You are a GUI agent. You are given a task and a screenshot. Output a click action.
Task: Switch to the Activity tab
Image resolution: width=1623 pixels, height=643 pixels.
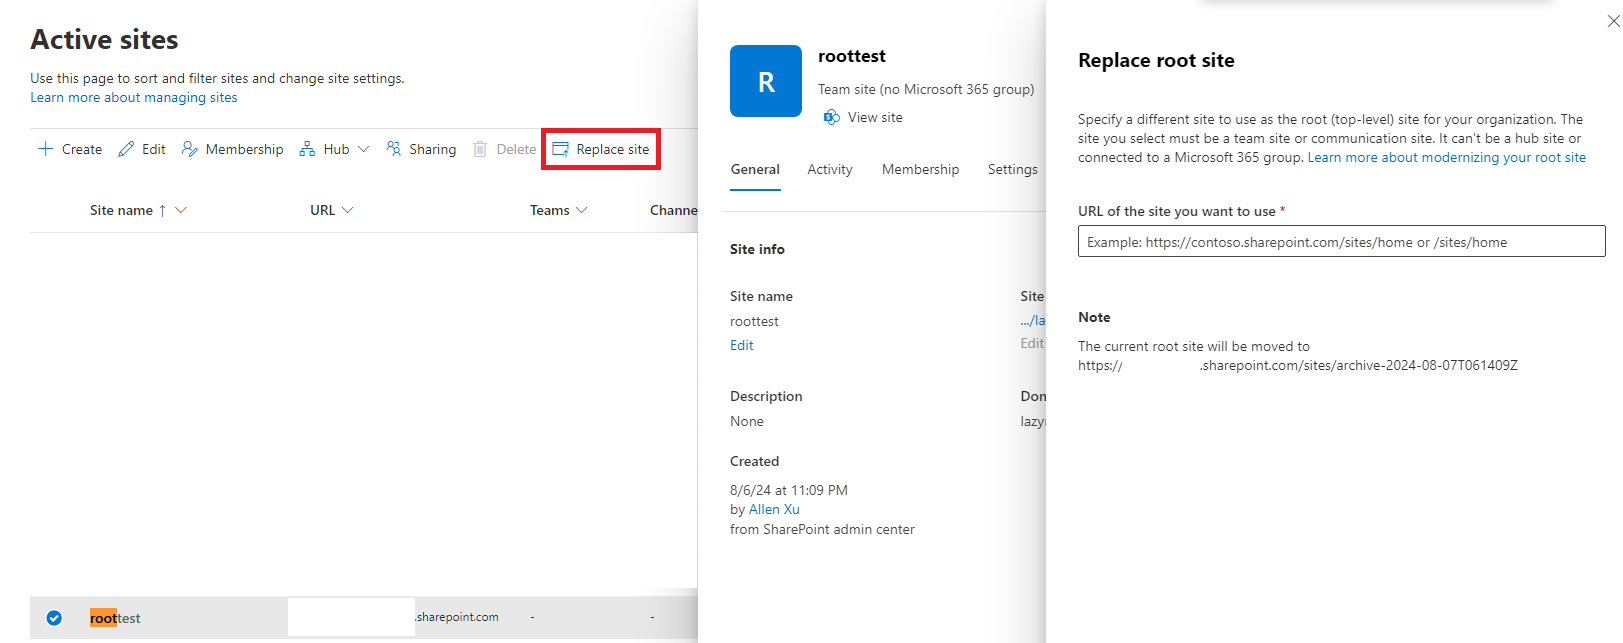pyautogui.click(x=830, y=169)
